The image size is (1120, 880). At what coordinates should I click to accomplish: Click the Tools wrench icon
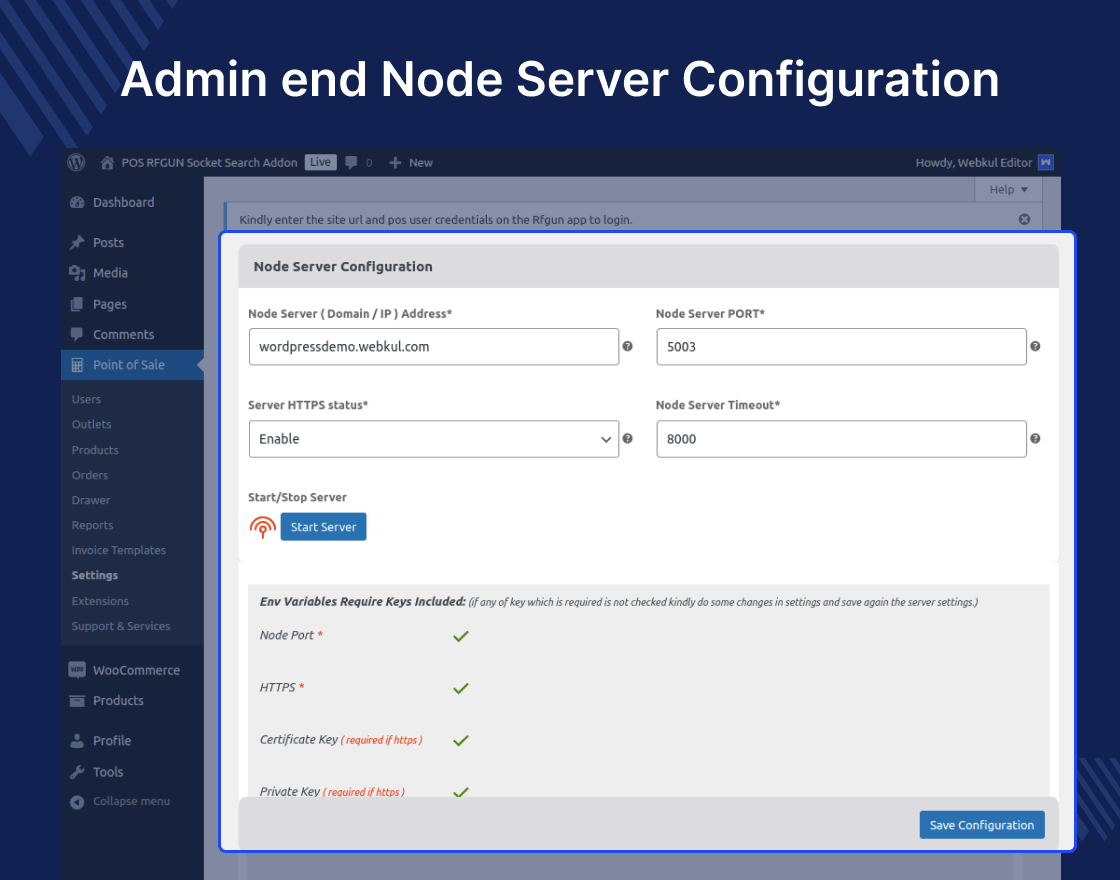coord(77,772)
